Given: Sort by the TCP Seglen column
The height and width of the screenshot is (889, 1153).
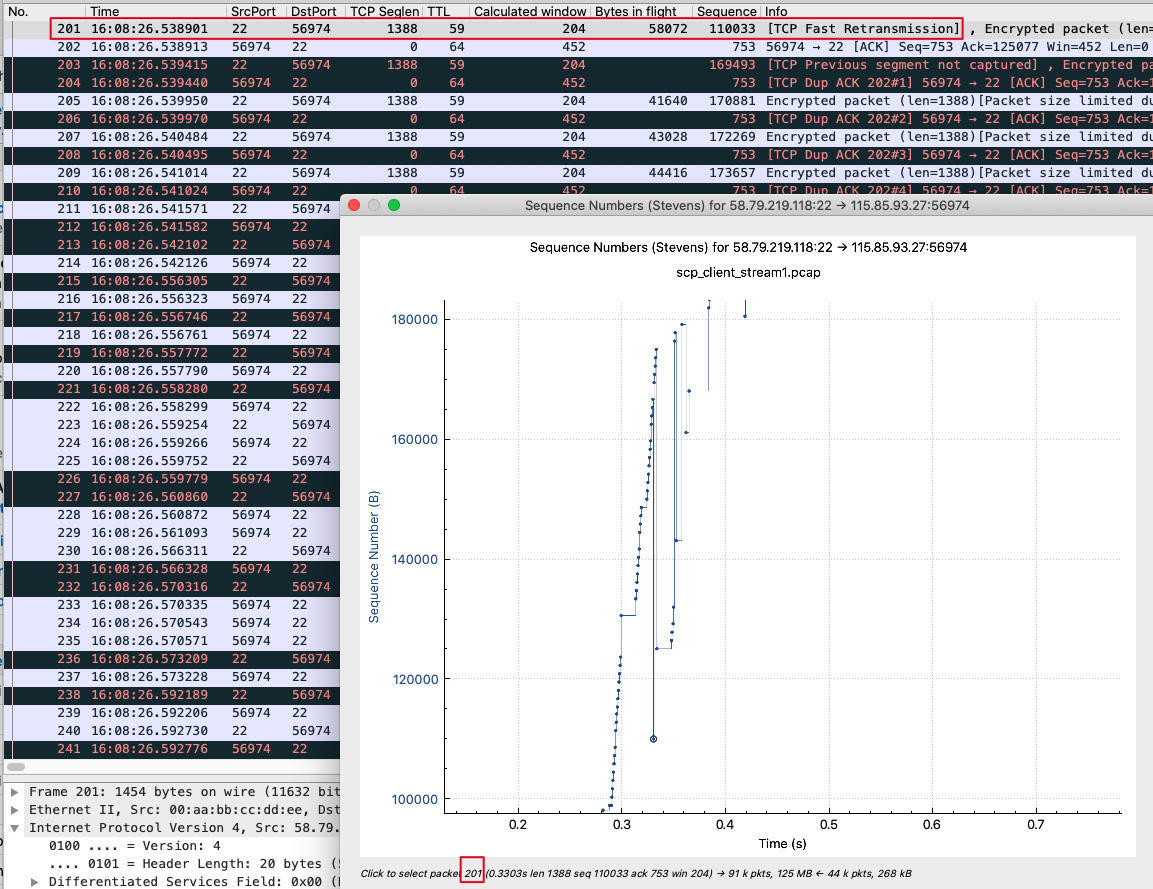Looking at the screenshot, I should [x=383, y=11].
